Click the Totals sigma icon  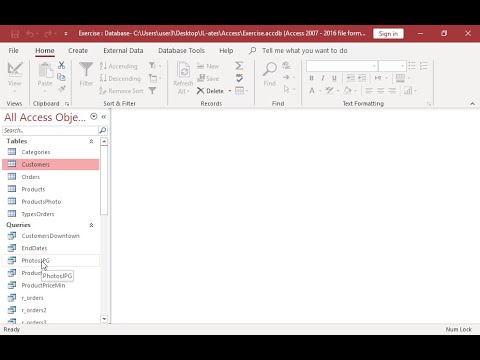tap(239, 66)
